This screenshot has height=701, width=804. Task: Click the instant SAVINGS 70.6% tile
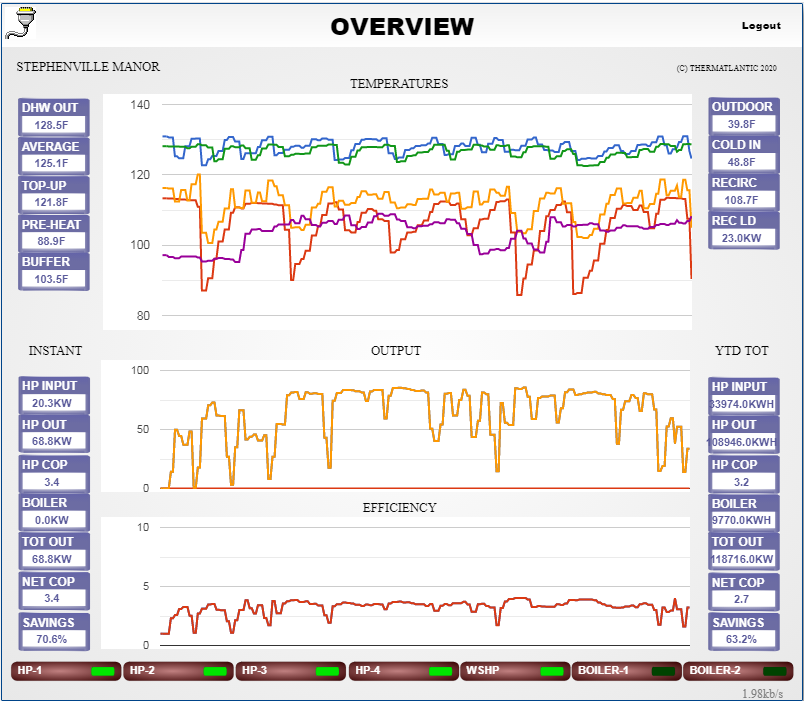pyautogui.click(x=54, y=631)
